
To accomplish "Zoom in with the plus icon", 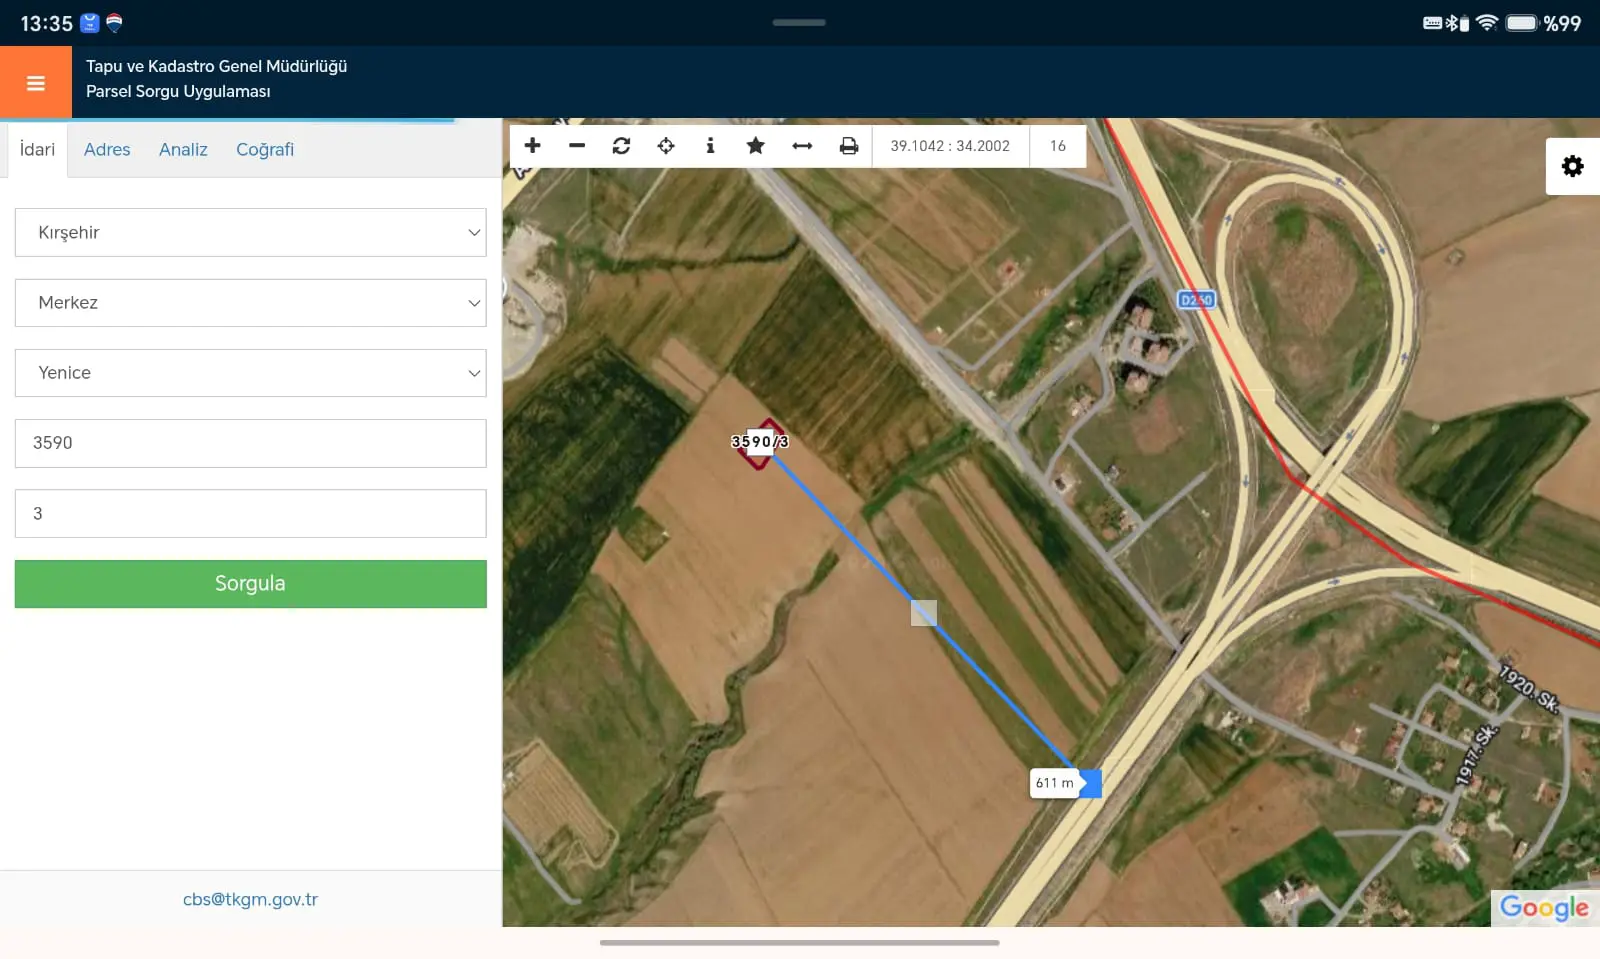I will [x=532, y=146].
